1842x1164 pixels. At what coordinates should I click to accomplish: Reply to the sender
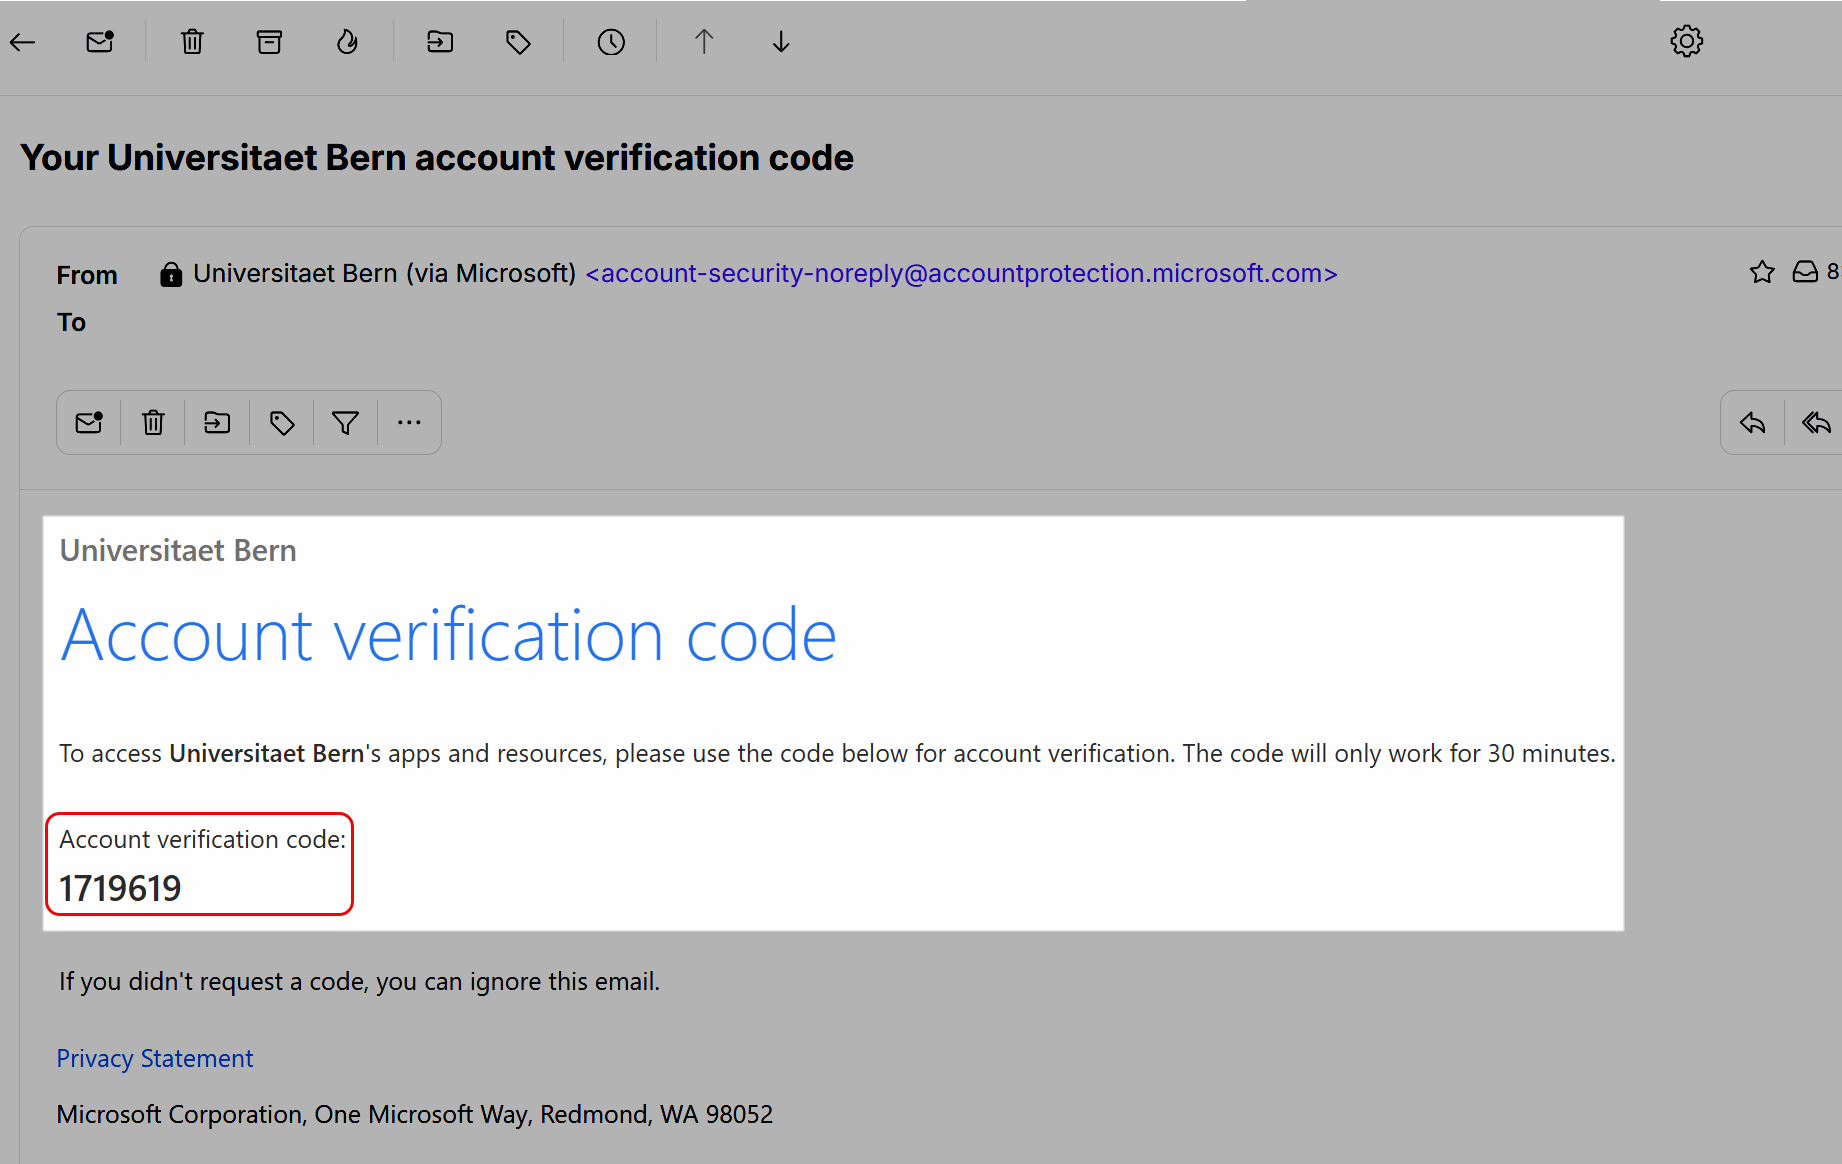[x=1752, y=423]
